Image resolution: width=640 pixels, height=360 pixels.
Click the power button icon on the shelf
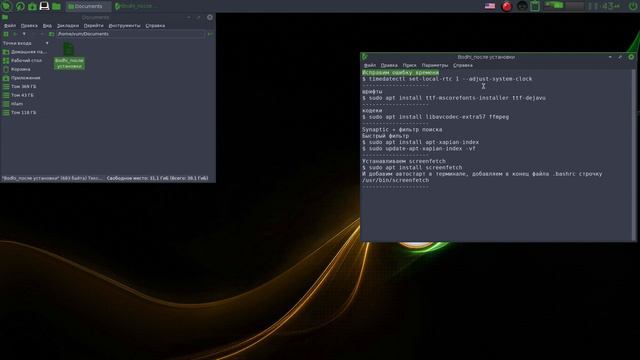coord(632,6)
